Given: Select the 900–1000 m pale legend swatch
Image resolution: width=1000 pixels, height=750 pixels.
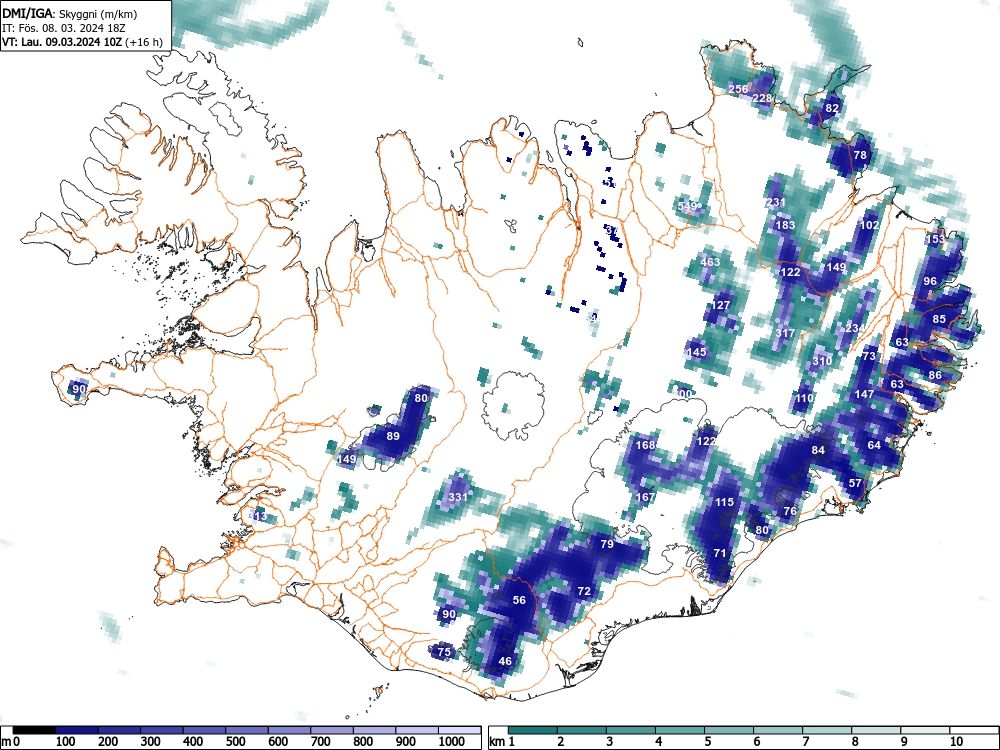Looking at the screenshot, I should coord(417,730).
